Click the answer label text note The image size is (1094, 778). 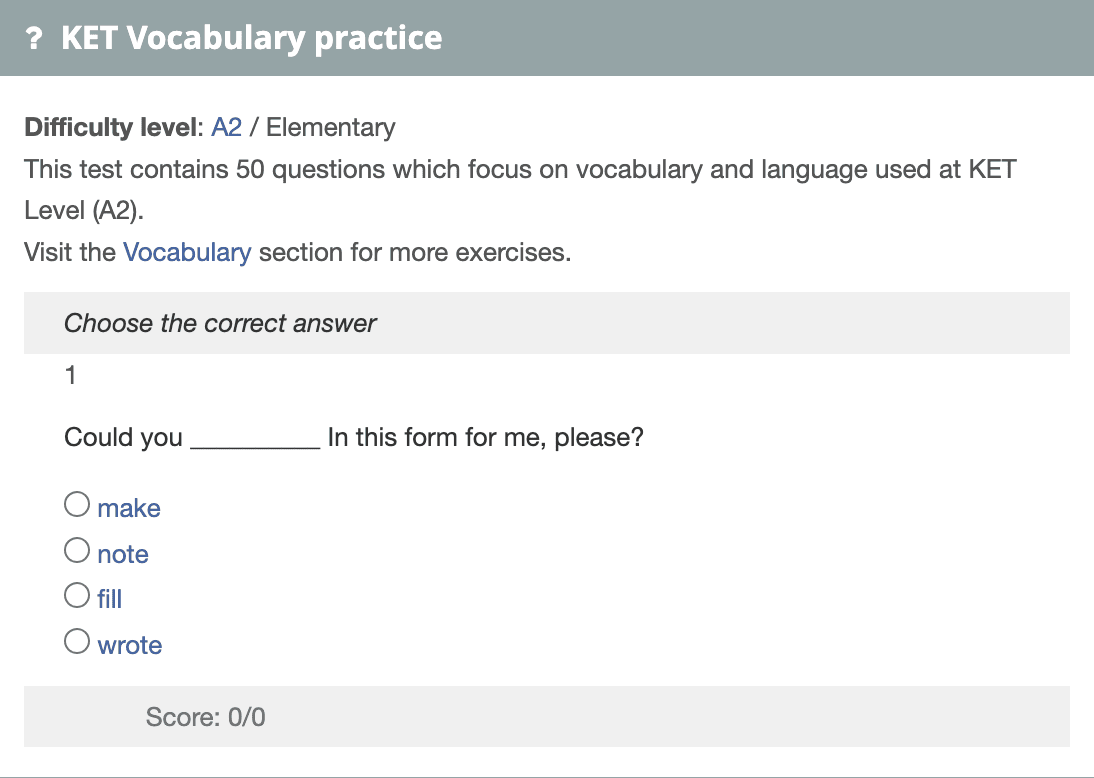pyautogui.click(x=123, y=554)
